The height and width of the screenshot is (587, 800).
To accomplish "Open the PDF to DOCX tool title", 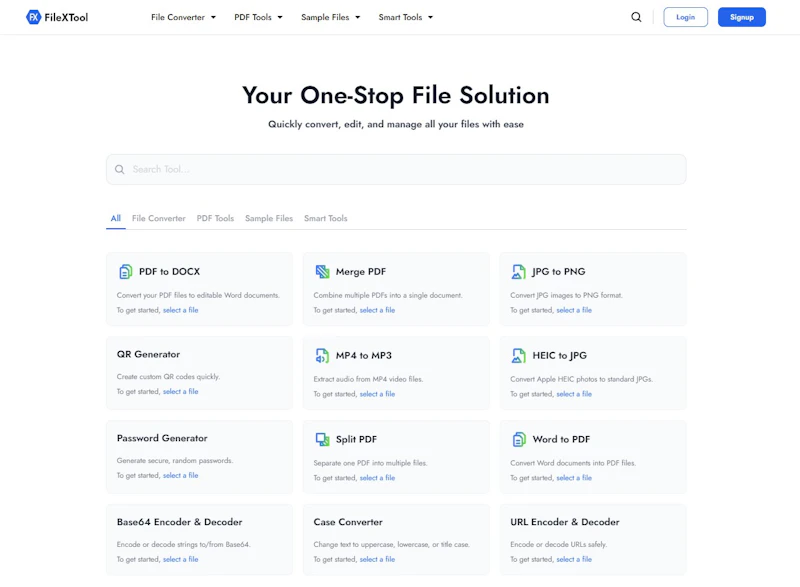I will pyautogui.click(x=169, y=272).
